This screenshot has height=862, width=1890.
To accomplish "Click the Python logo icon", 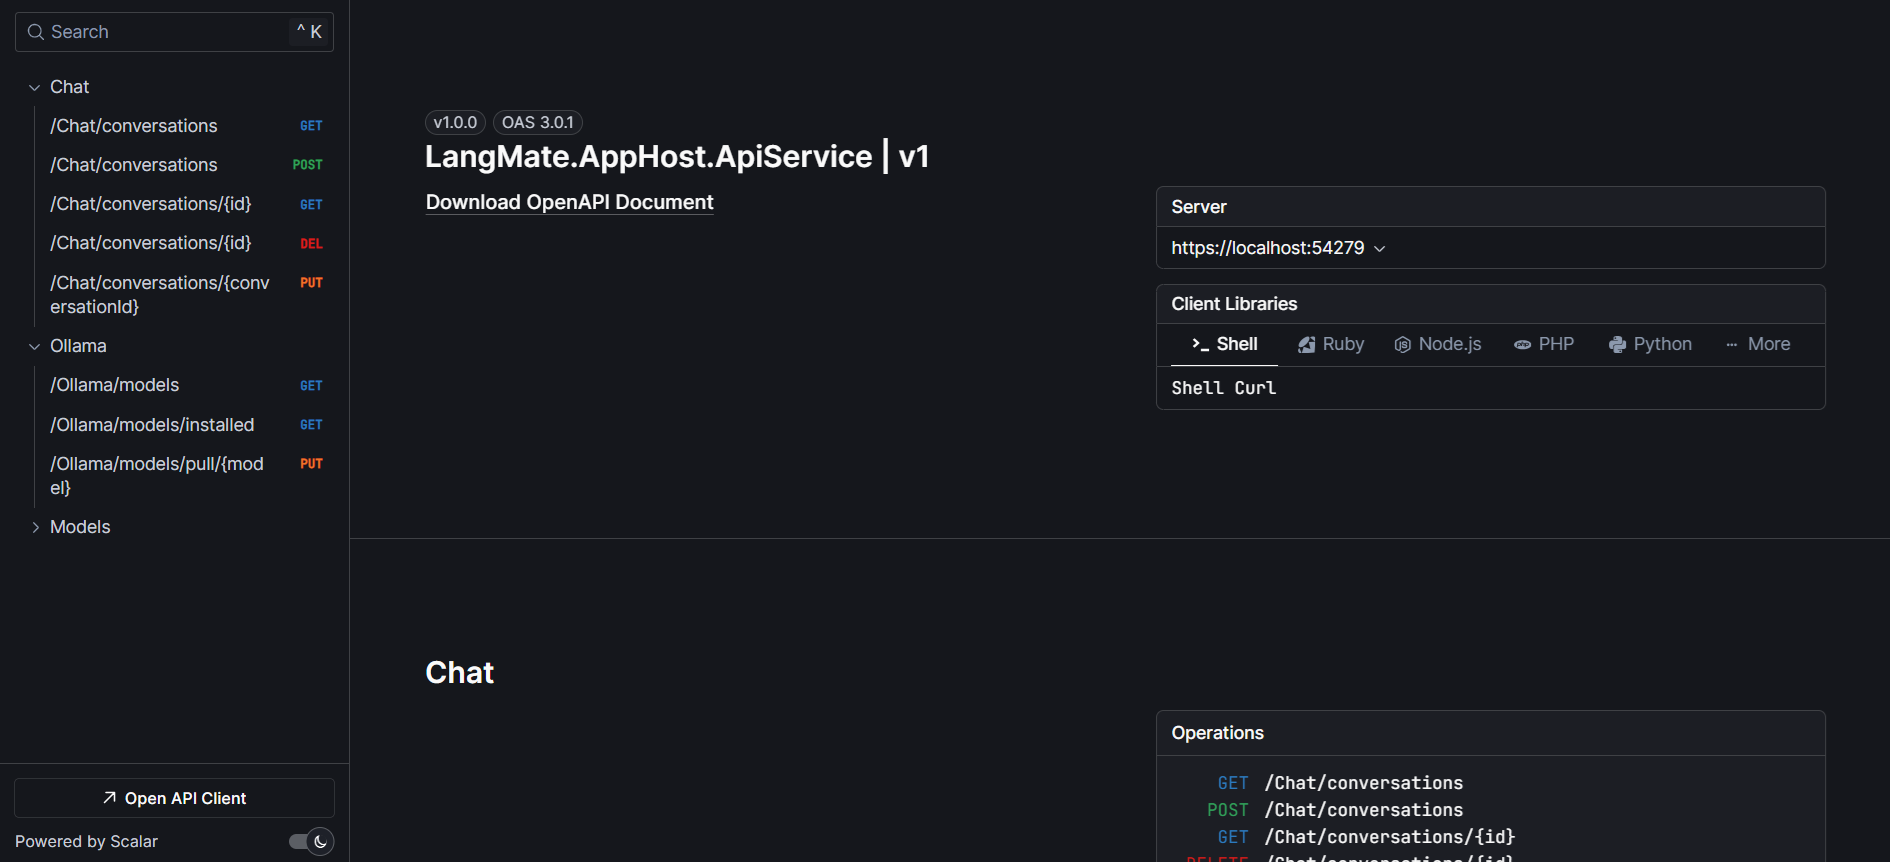I will click(x=1617, y=345).
